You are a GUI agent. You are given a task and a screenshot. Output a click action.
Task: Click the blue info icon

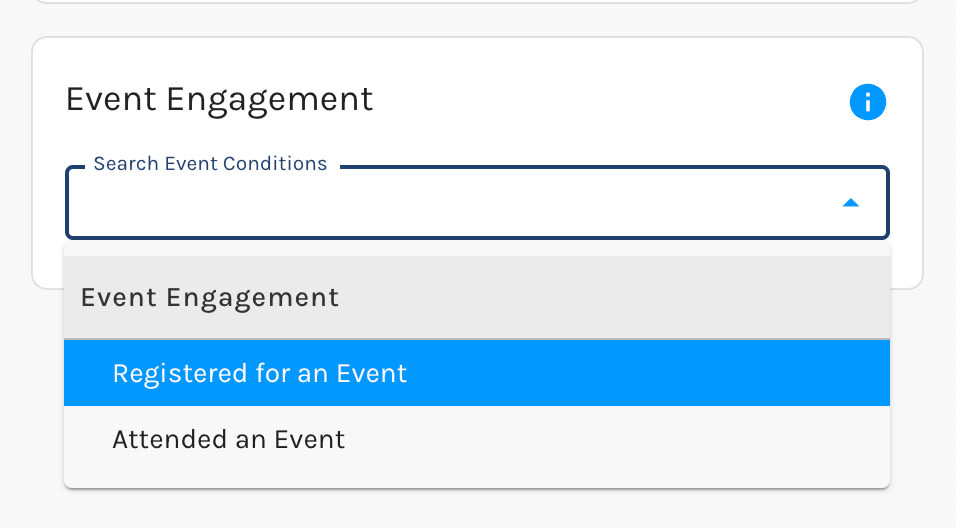(868, 102)
